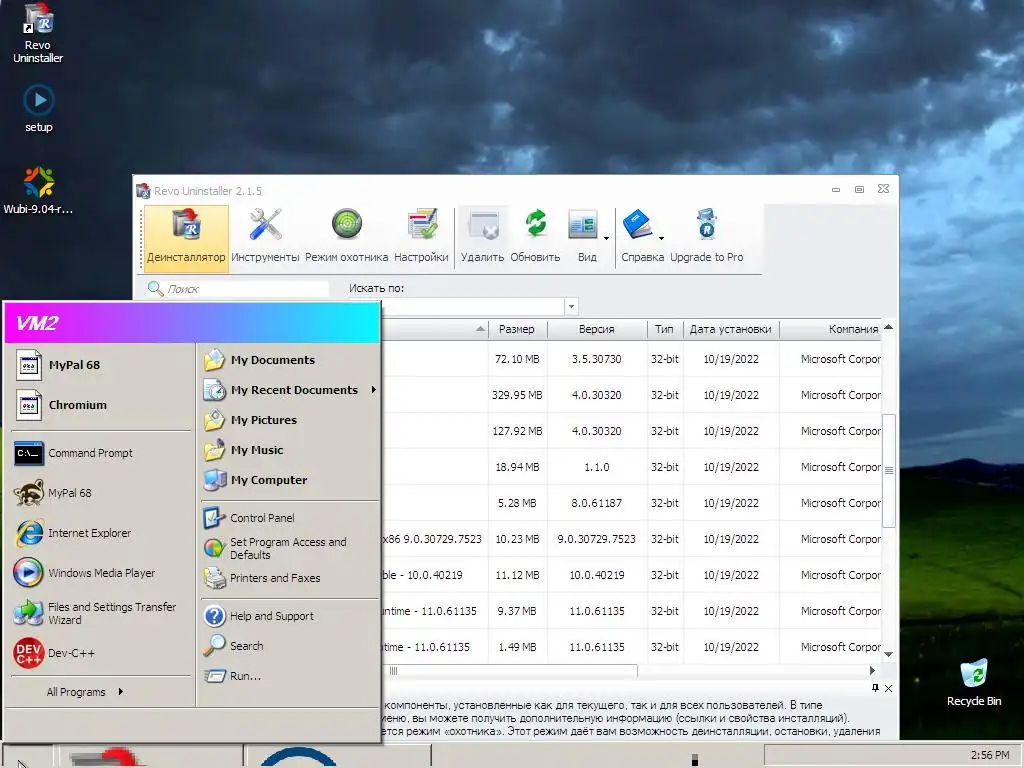Viewport: 1024px width, 768px height.
Task: Click Upgrade to Pro icon
Action: pos(707,236)
